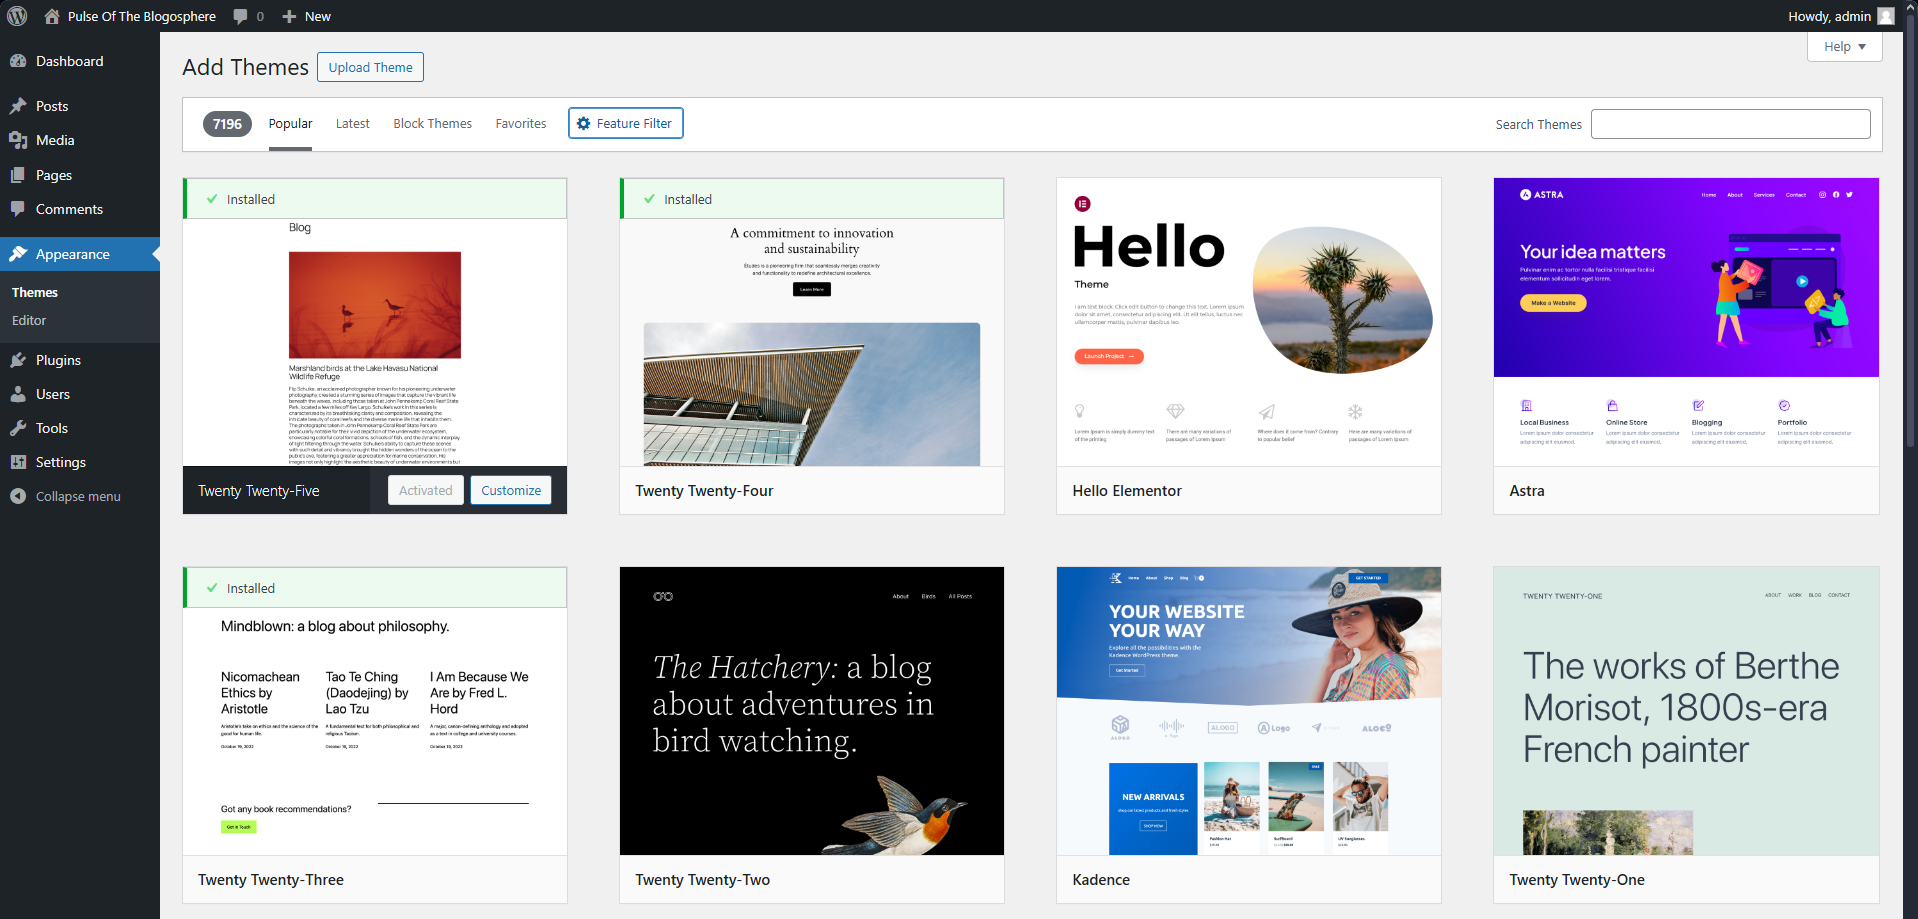The image size is (1918, 919).
Task: Collapse the admin sidebar menu
Action: coord(77,496)
